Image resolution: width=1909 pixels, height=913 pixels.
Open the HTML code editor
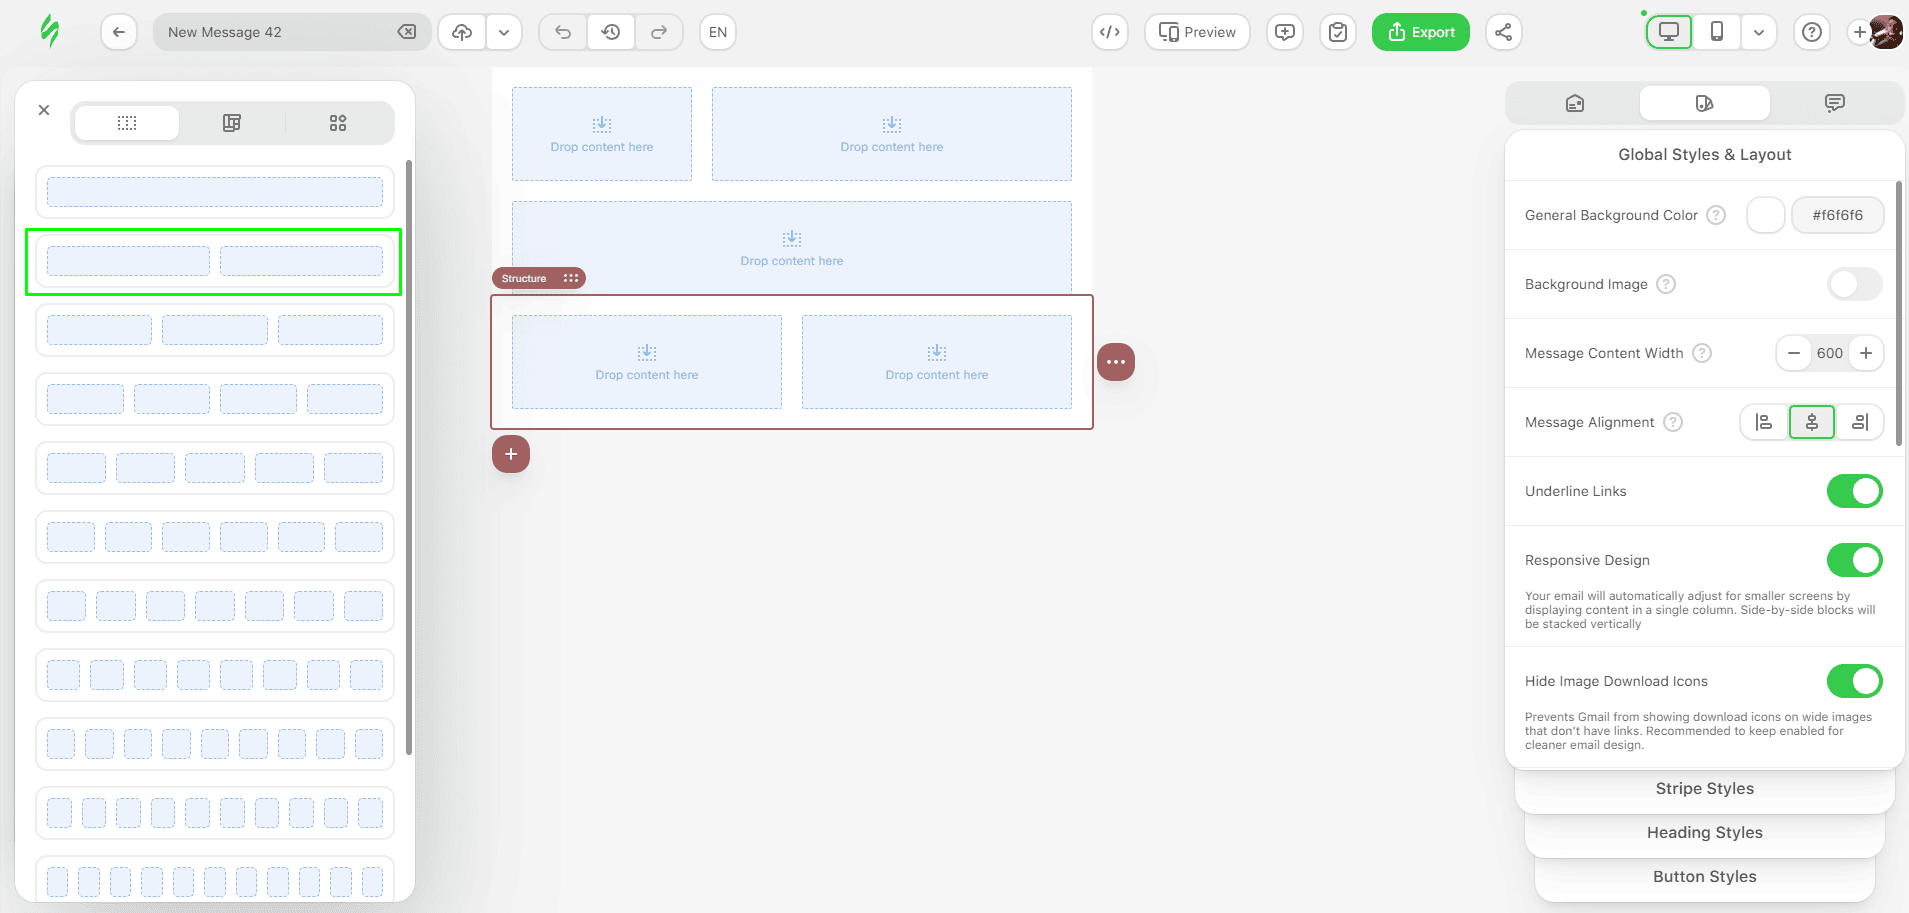click(1110, 32)
